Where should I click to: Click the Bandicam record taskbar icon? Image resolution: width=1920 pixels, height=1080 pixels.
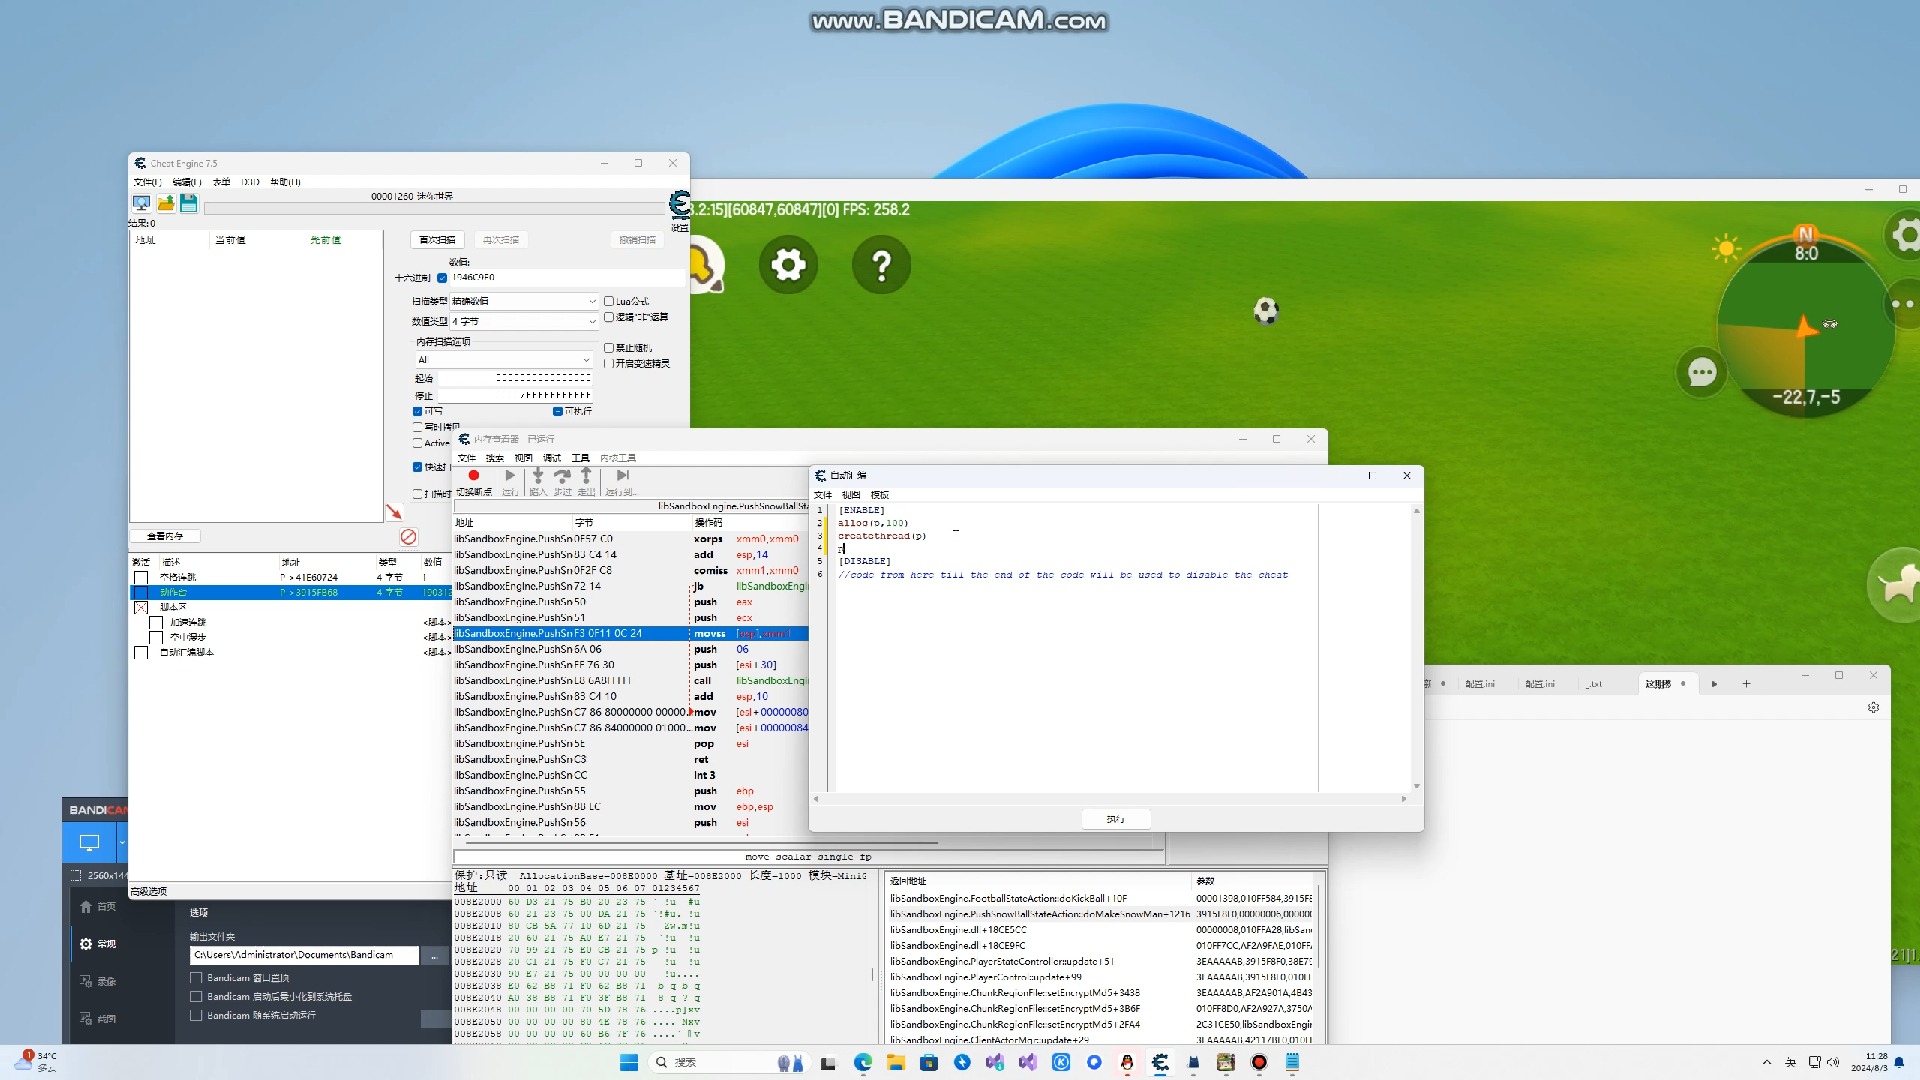pyautogui.click(x=1259, y=1062)
